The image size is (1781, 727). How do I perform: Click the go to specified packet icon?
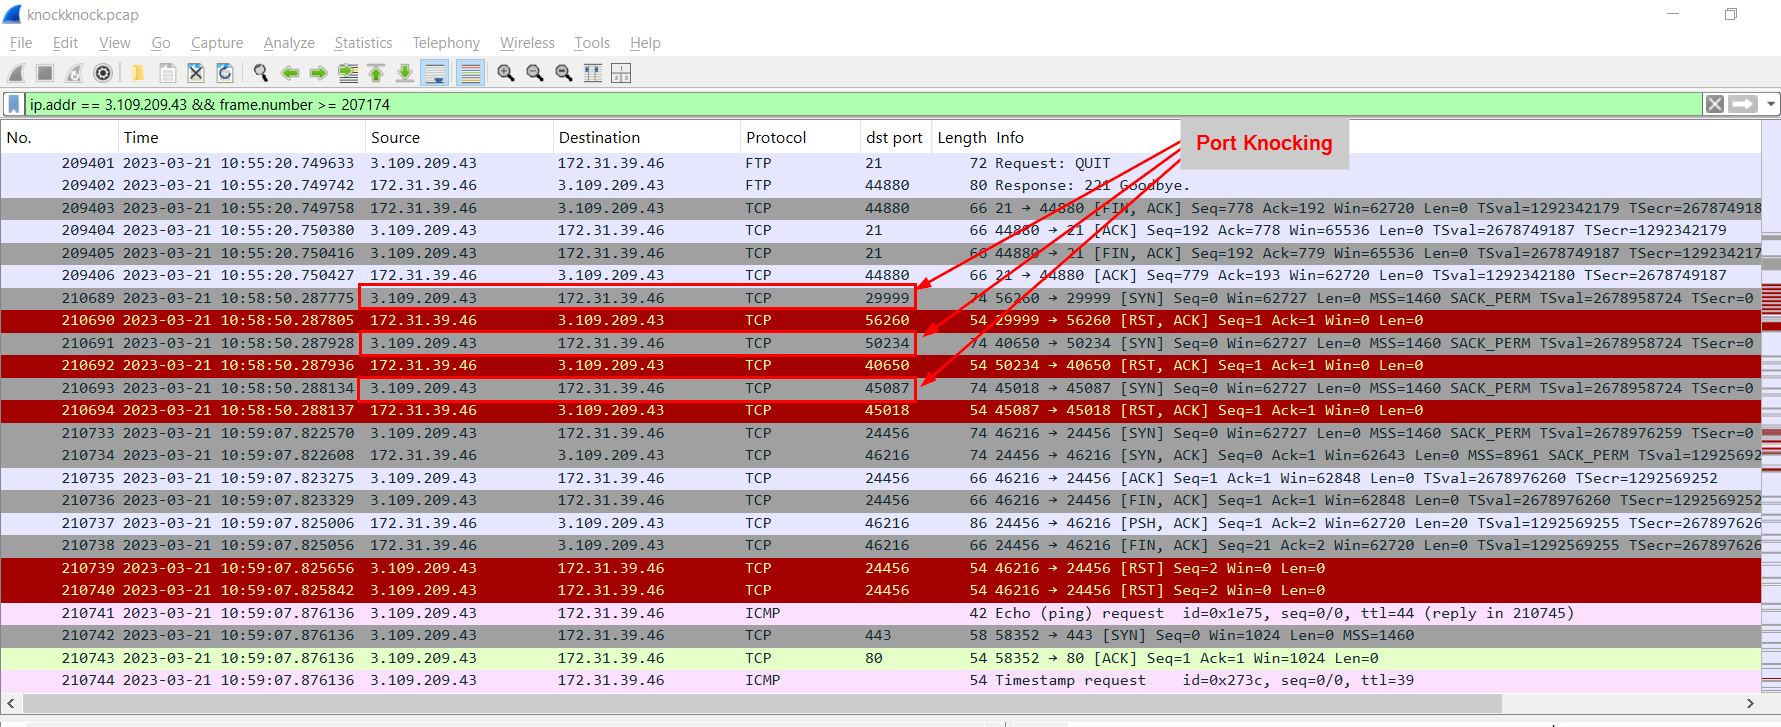click(347, 73)
